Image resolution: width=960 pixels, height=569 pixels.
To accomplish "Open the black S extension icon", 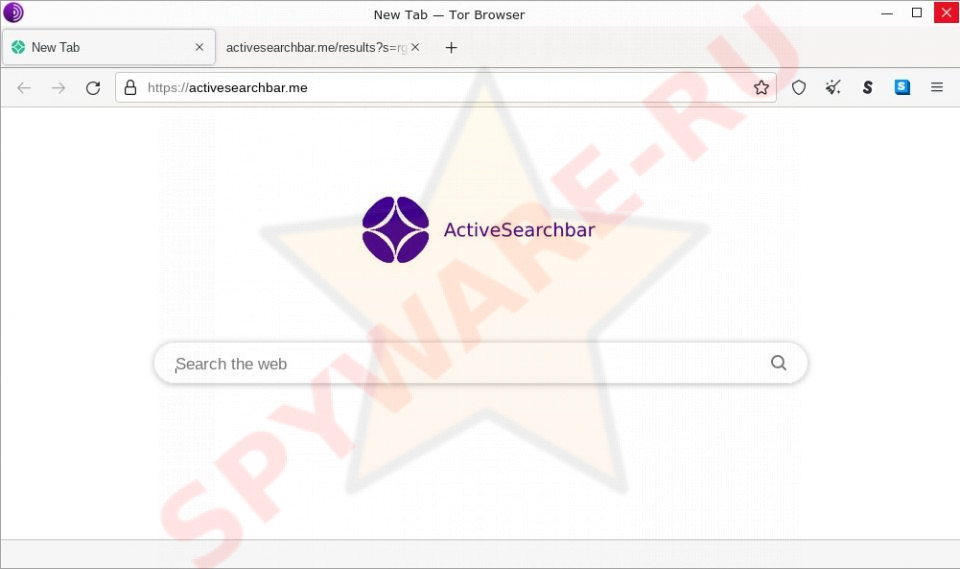I will coord(868,88).
